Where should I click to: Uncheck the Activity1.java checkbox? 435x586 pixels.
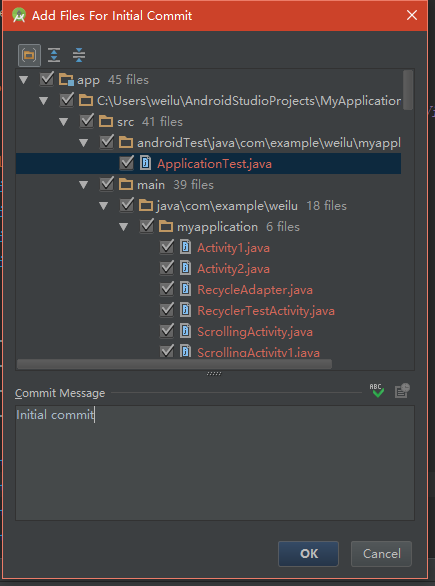tap(166, 247)
